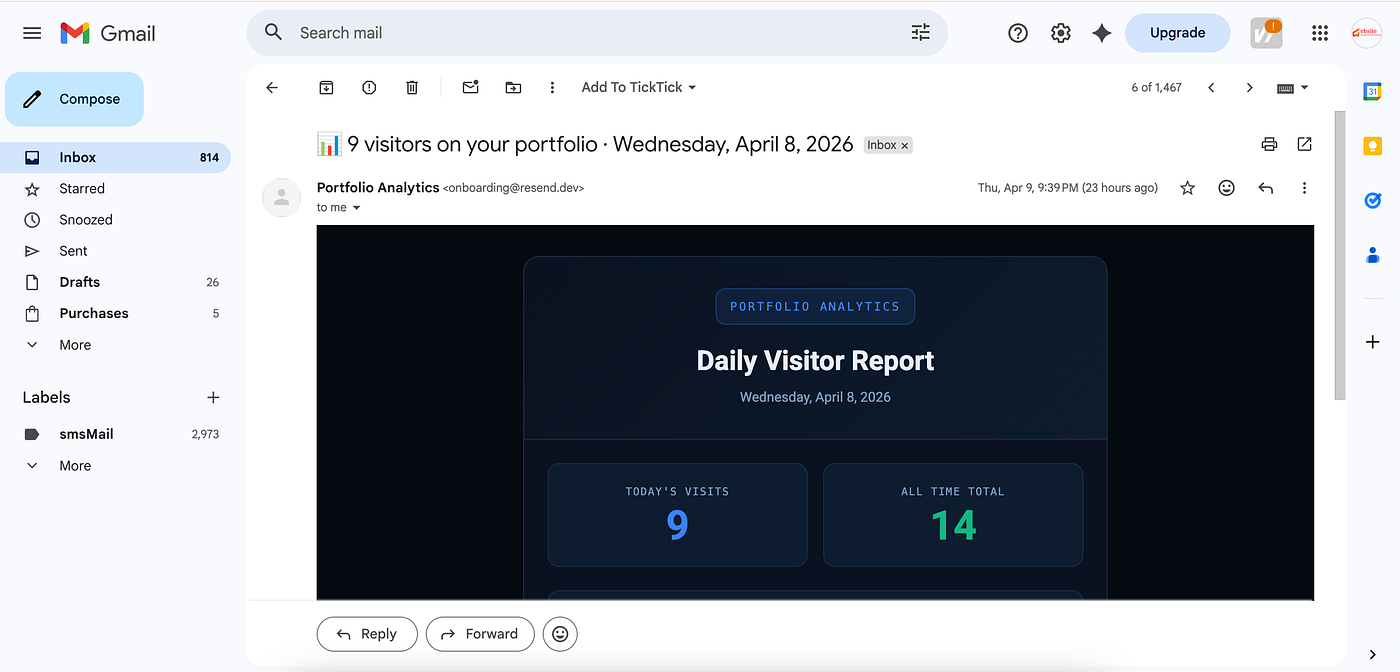Report spam icon
This screenshot has height=672, width=1400.
click(x=369, y=88)
